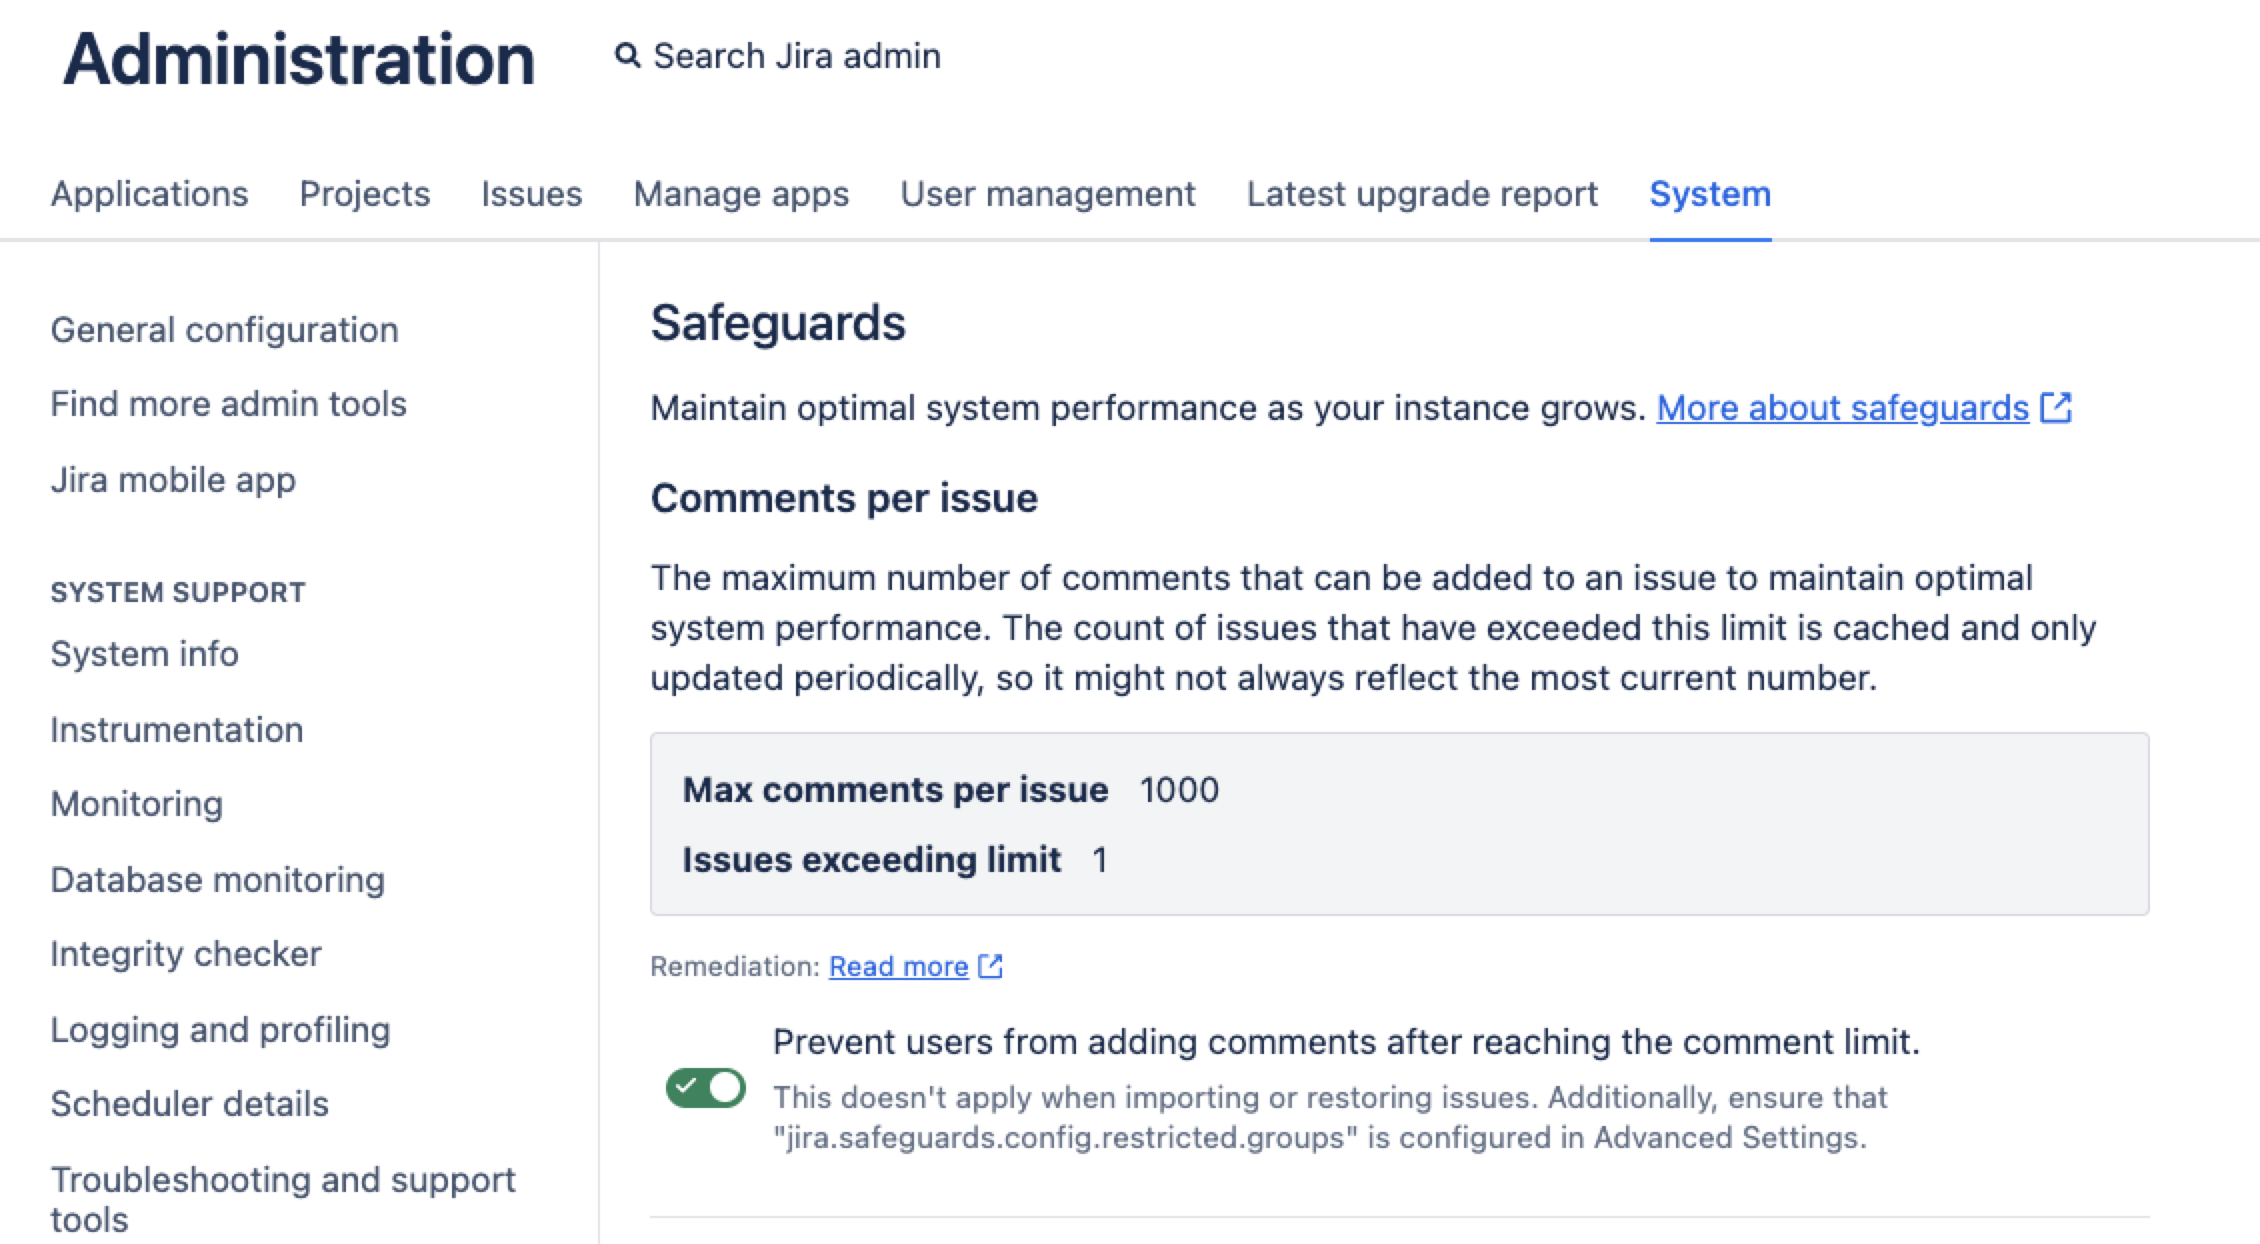Click the Max comments per issue value 1000
Screen dimensions: 2260x1244
[x=1179, y=790]
